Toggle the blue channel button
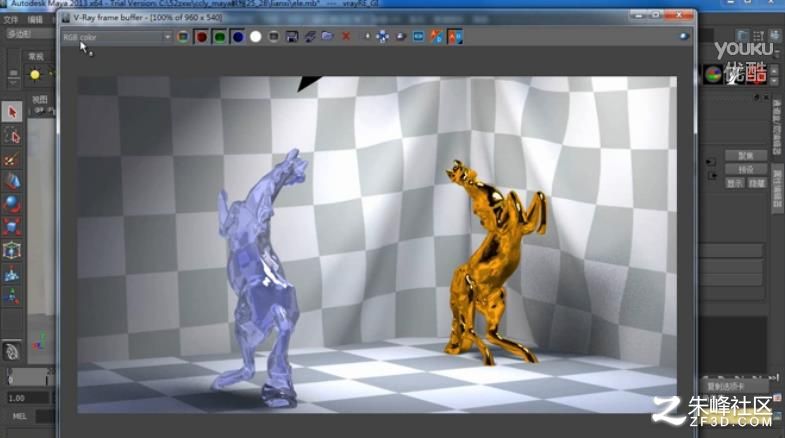785x438 pixels. coord(238,37)
